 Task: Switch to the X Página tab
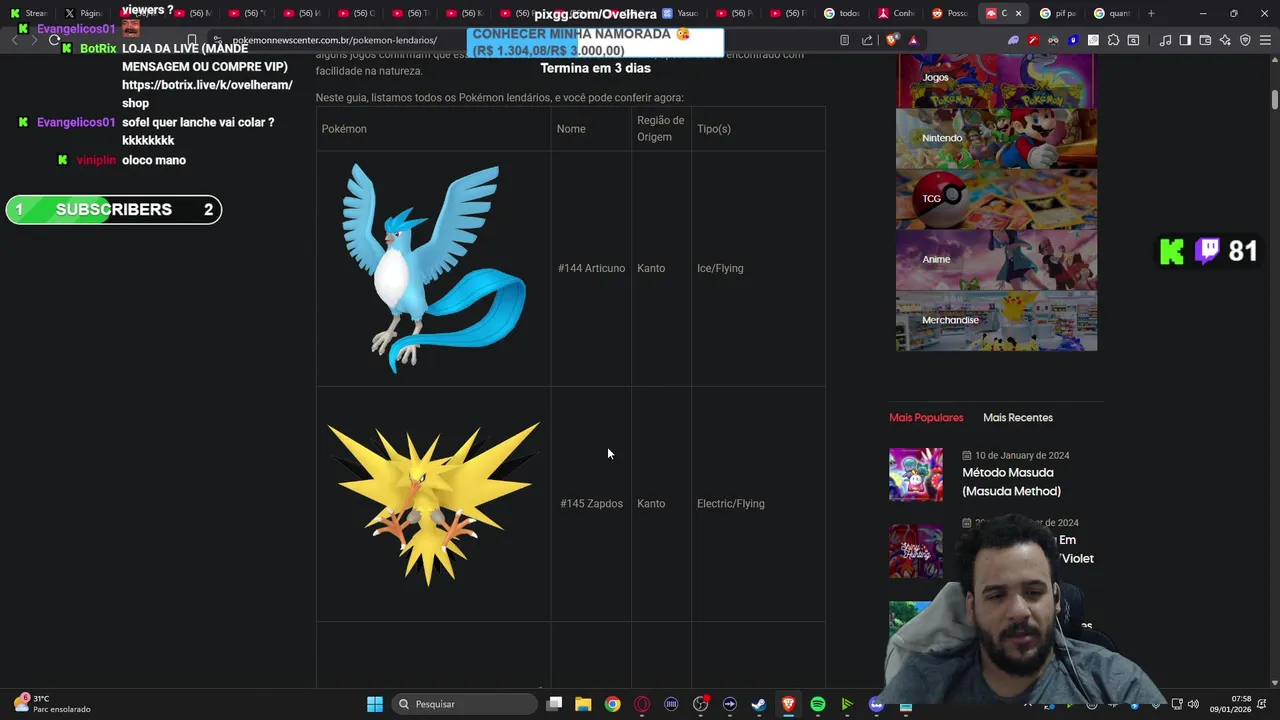click(84, 13)
